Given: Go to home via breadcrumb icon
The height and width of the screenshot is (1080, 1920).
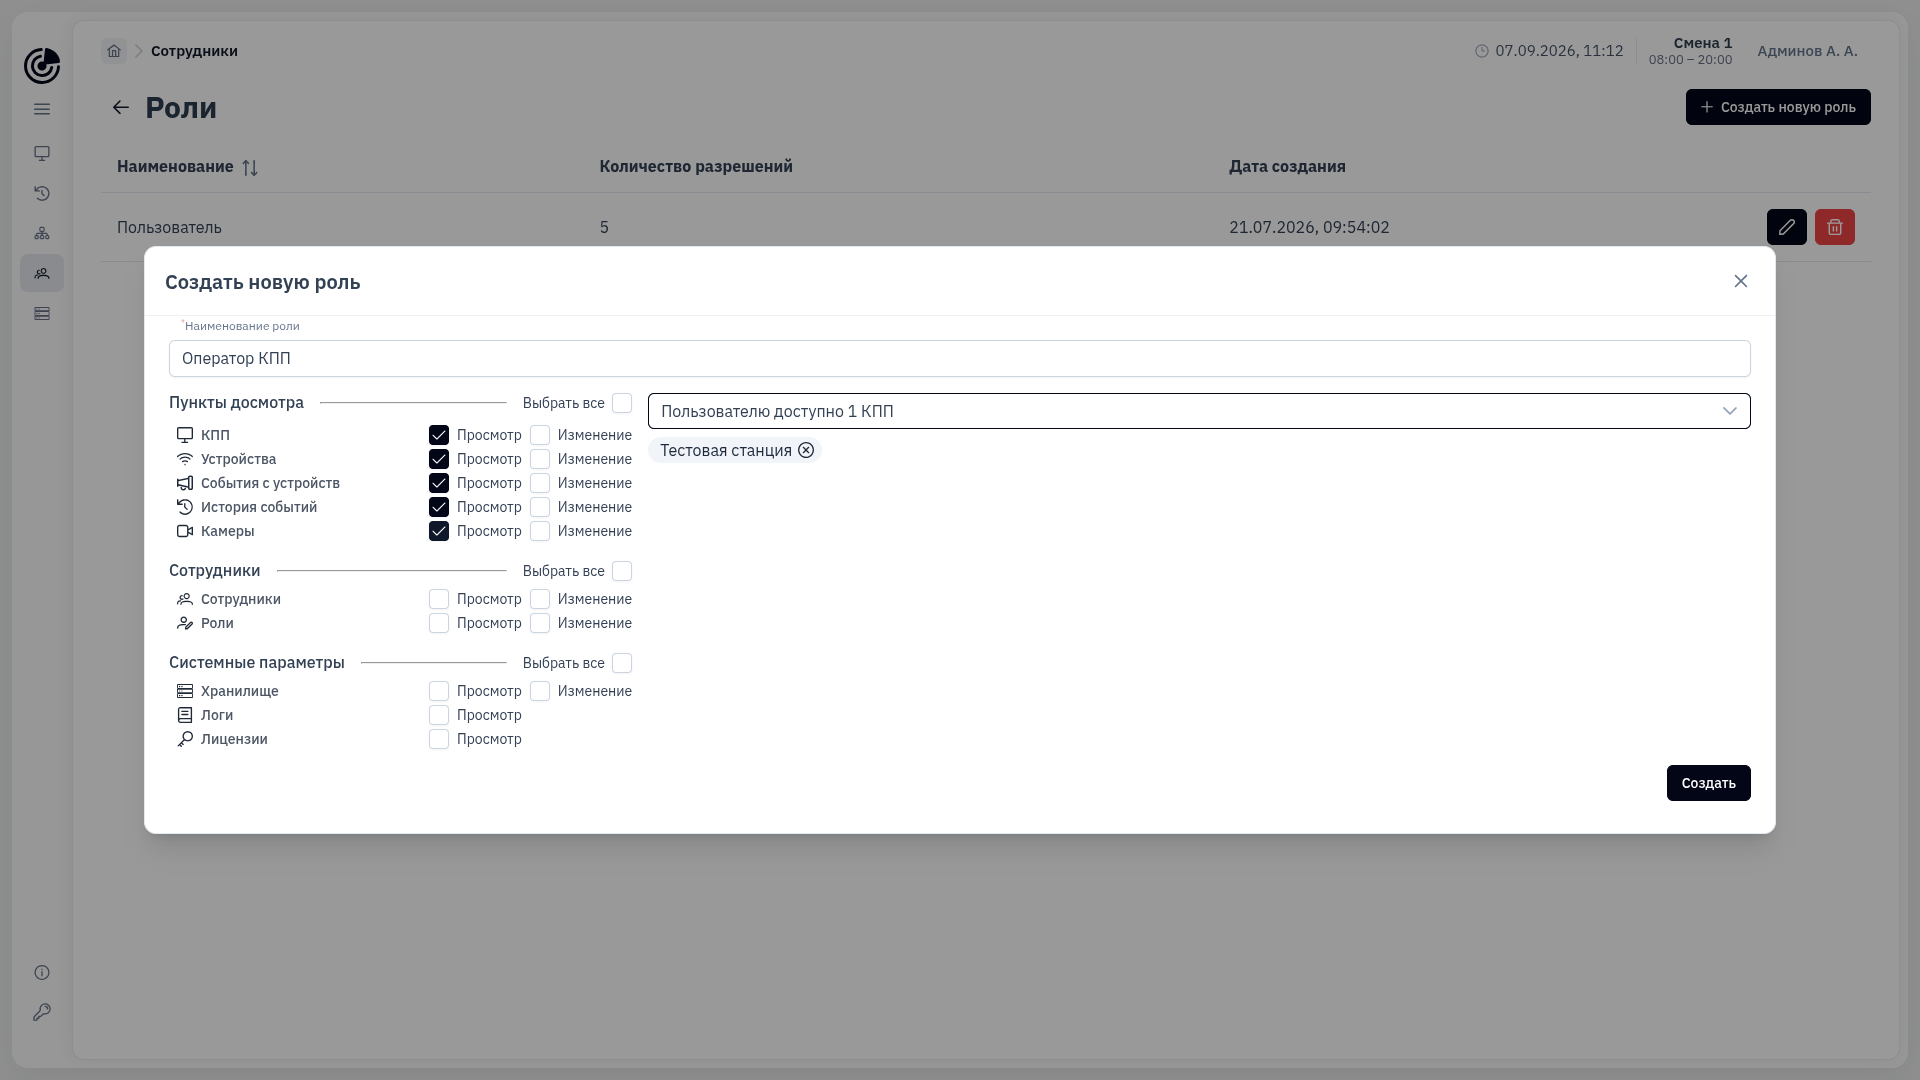Looking at the screenshot, I should [x=114, y=51].
